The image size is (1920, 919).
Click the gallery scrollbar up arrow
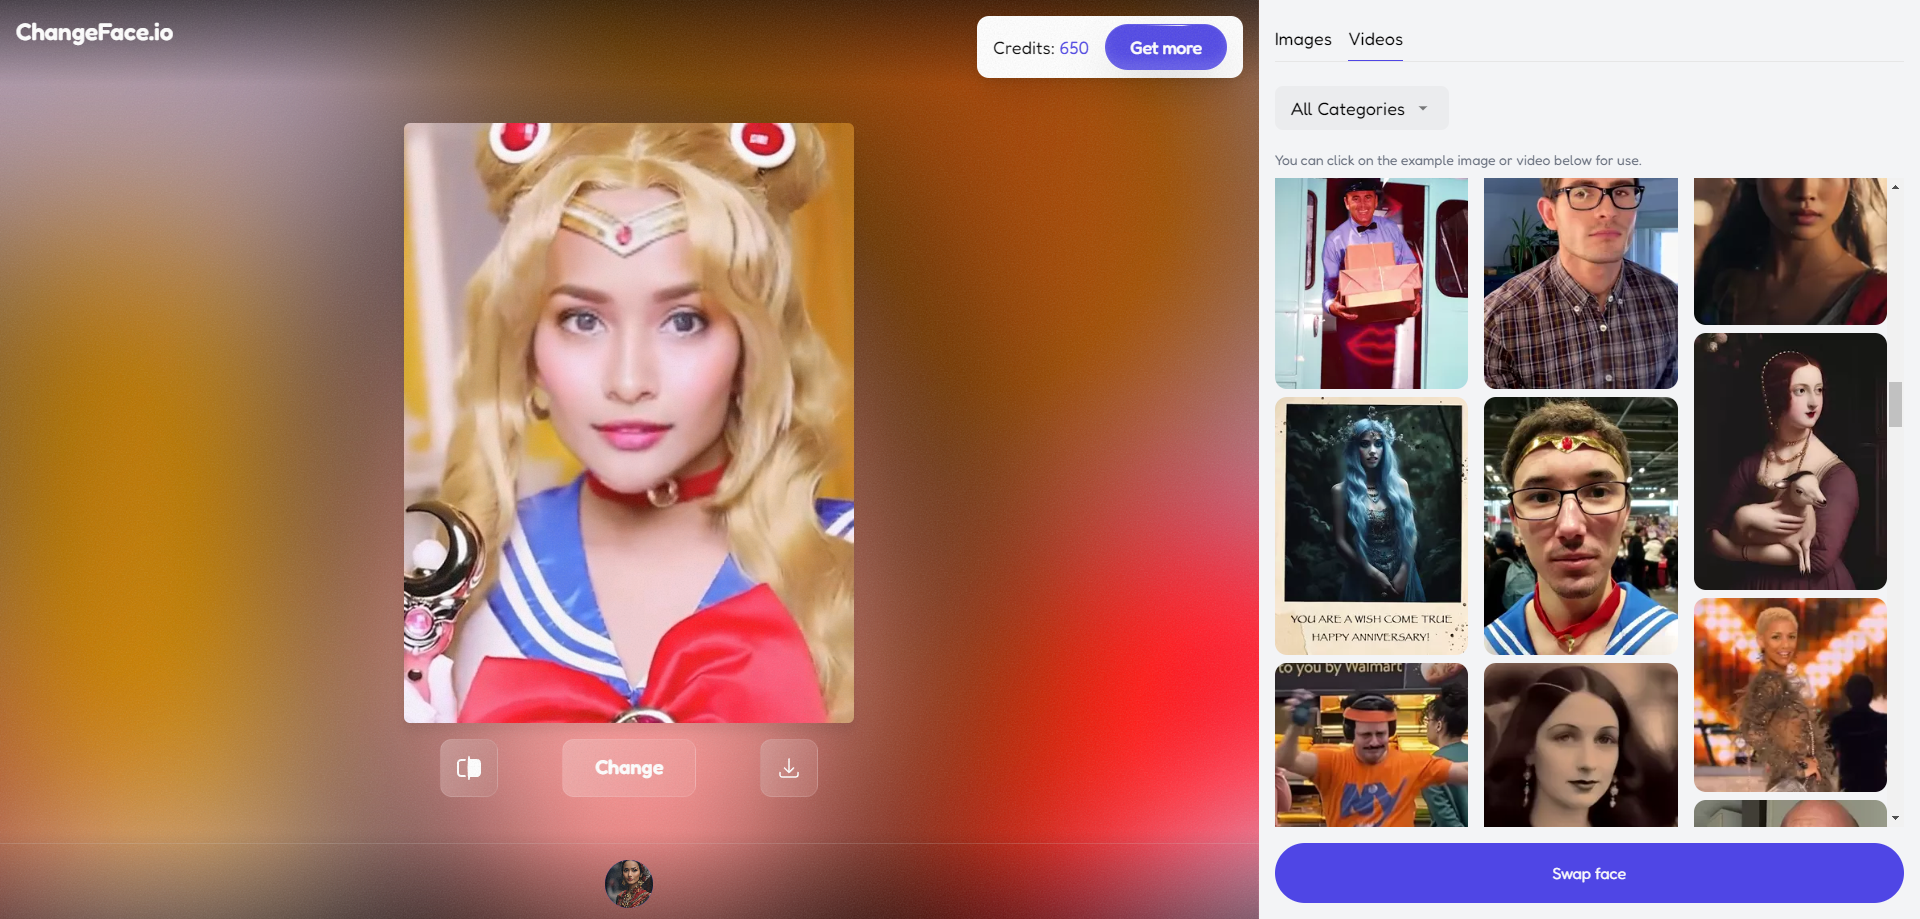point(1895,187)
